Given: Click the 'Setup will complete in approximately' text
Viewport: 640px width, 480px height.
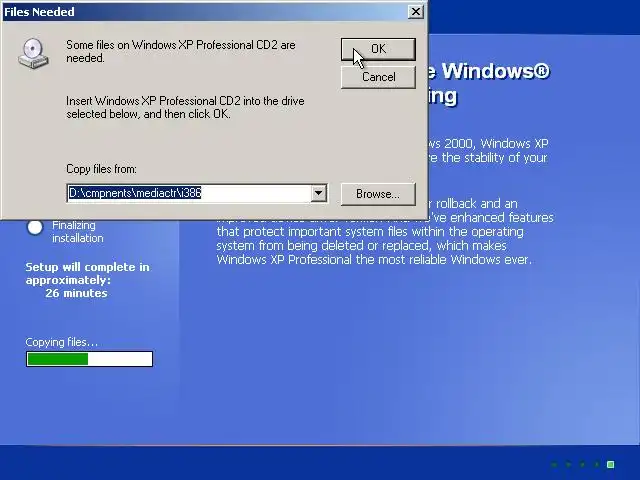Looking at the screenshot, I should [87, 273].
